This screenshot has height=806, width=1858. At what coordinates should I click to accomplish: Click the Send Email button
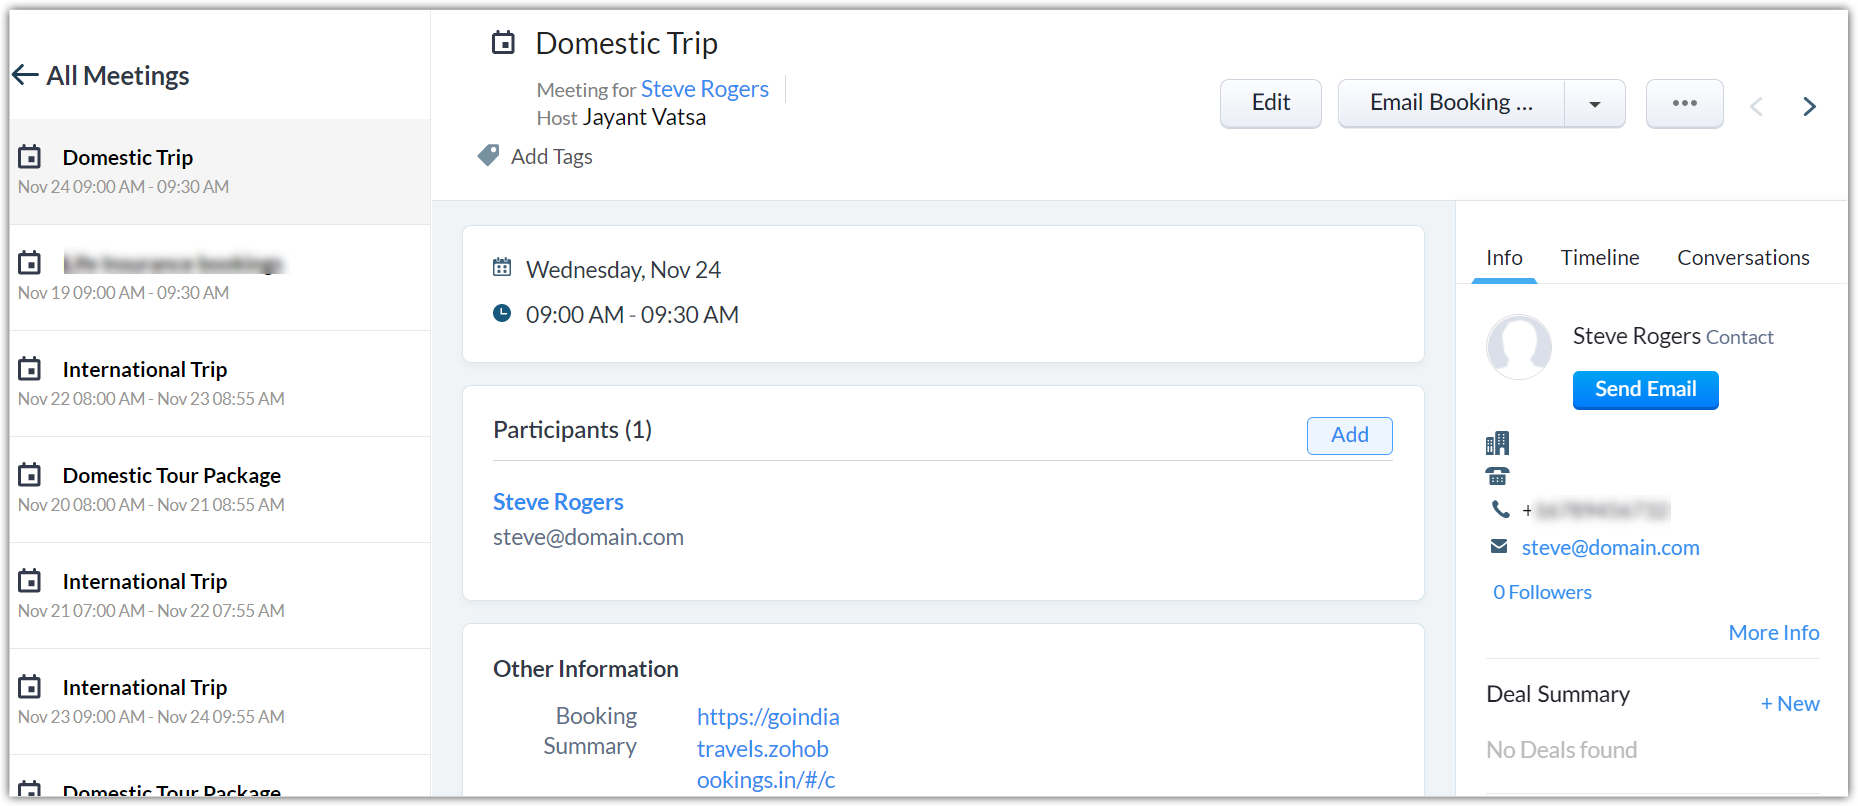pos(1645,390)
